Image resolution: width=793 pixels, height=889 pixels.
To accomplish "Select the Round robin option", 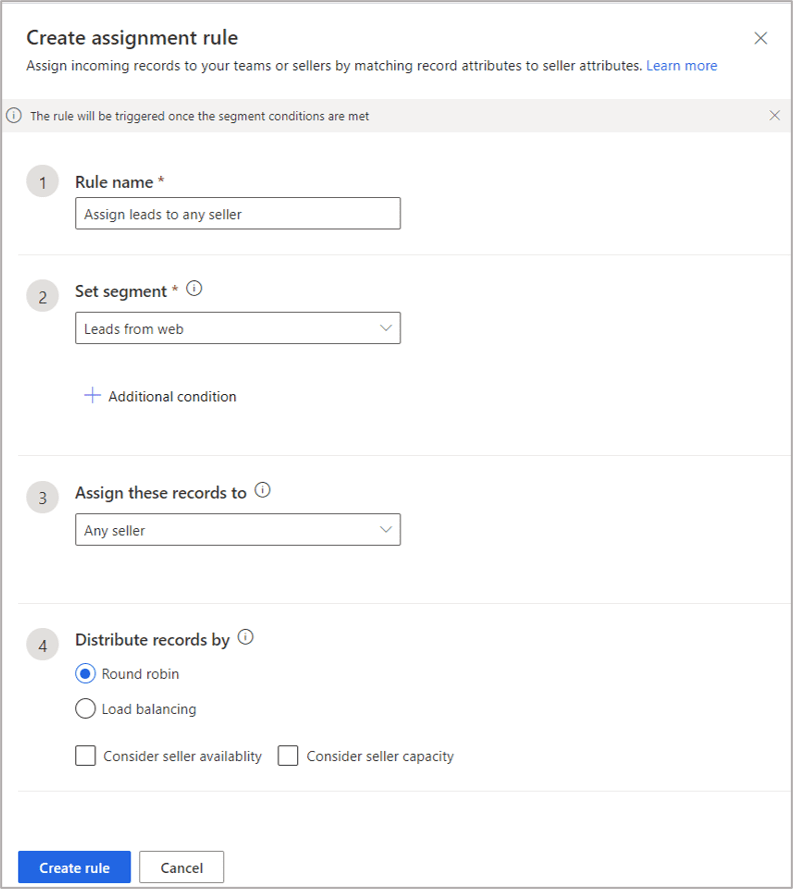I will point(86,674).
